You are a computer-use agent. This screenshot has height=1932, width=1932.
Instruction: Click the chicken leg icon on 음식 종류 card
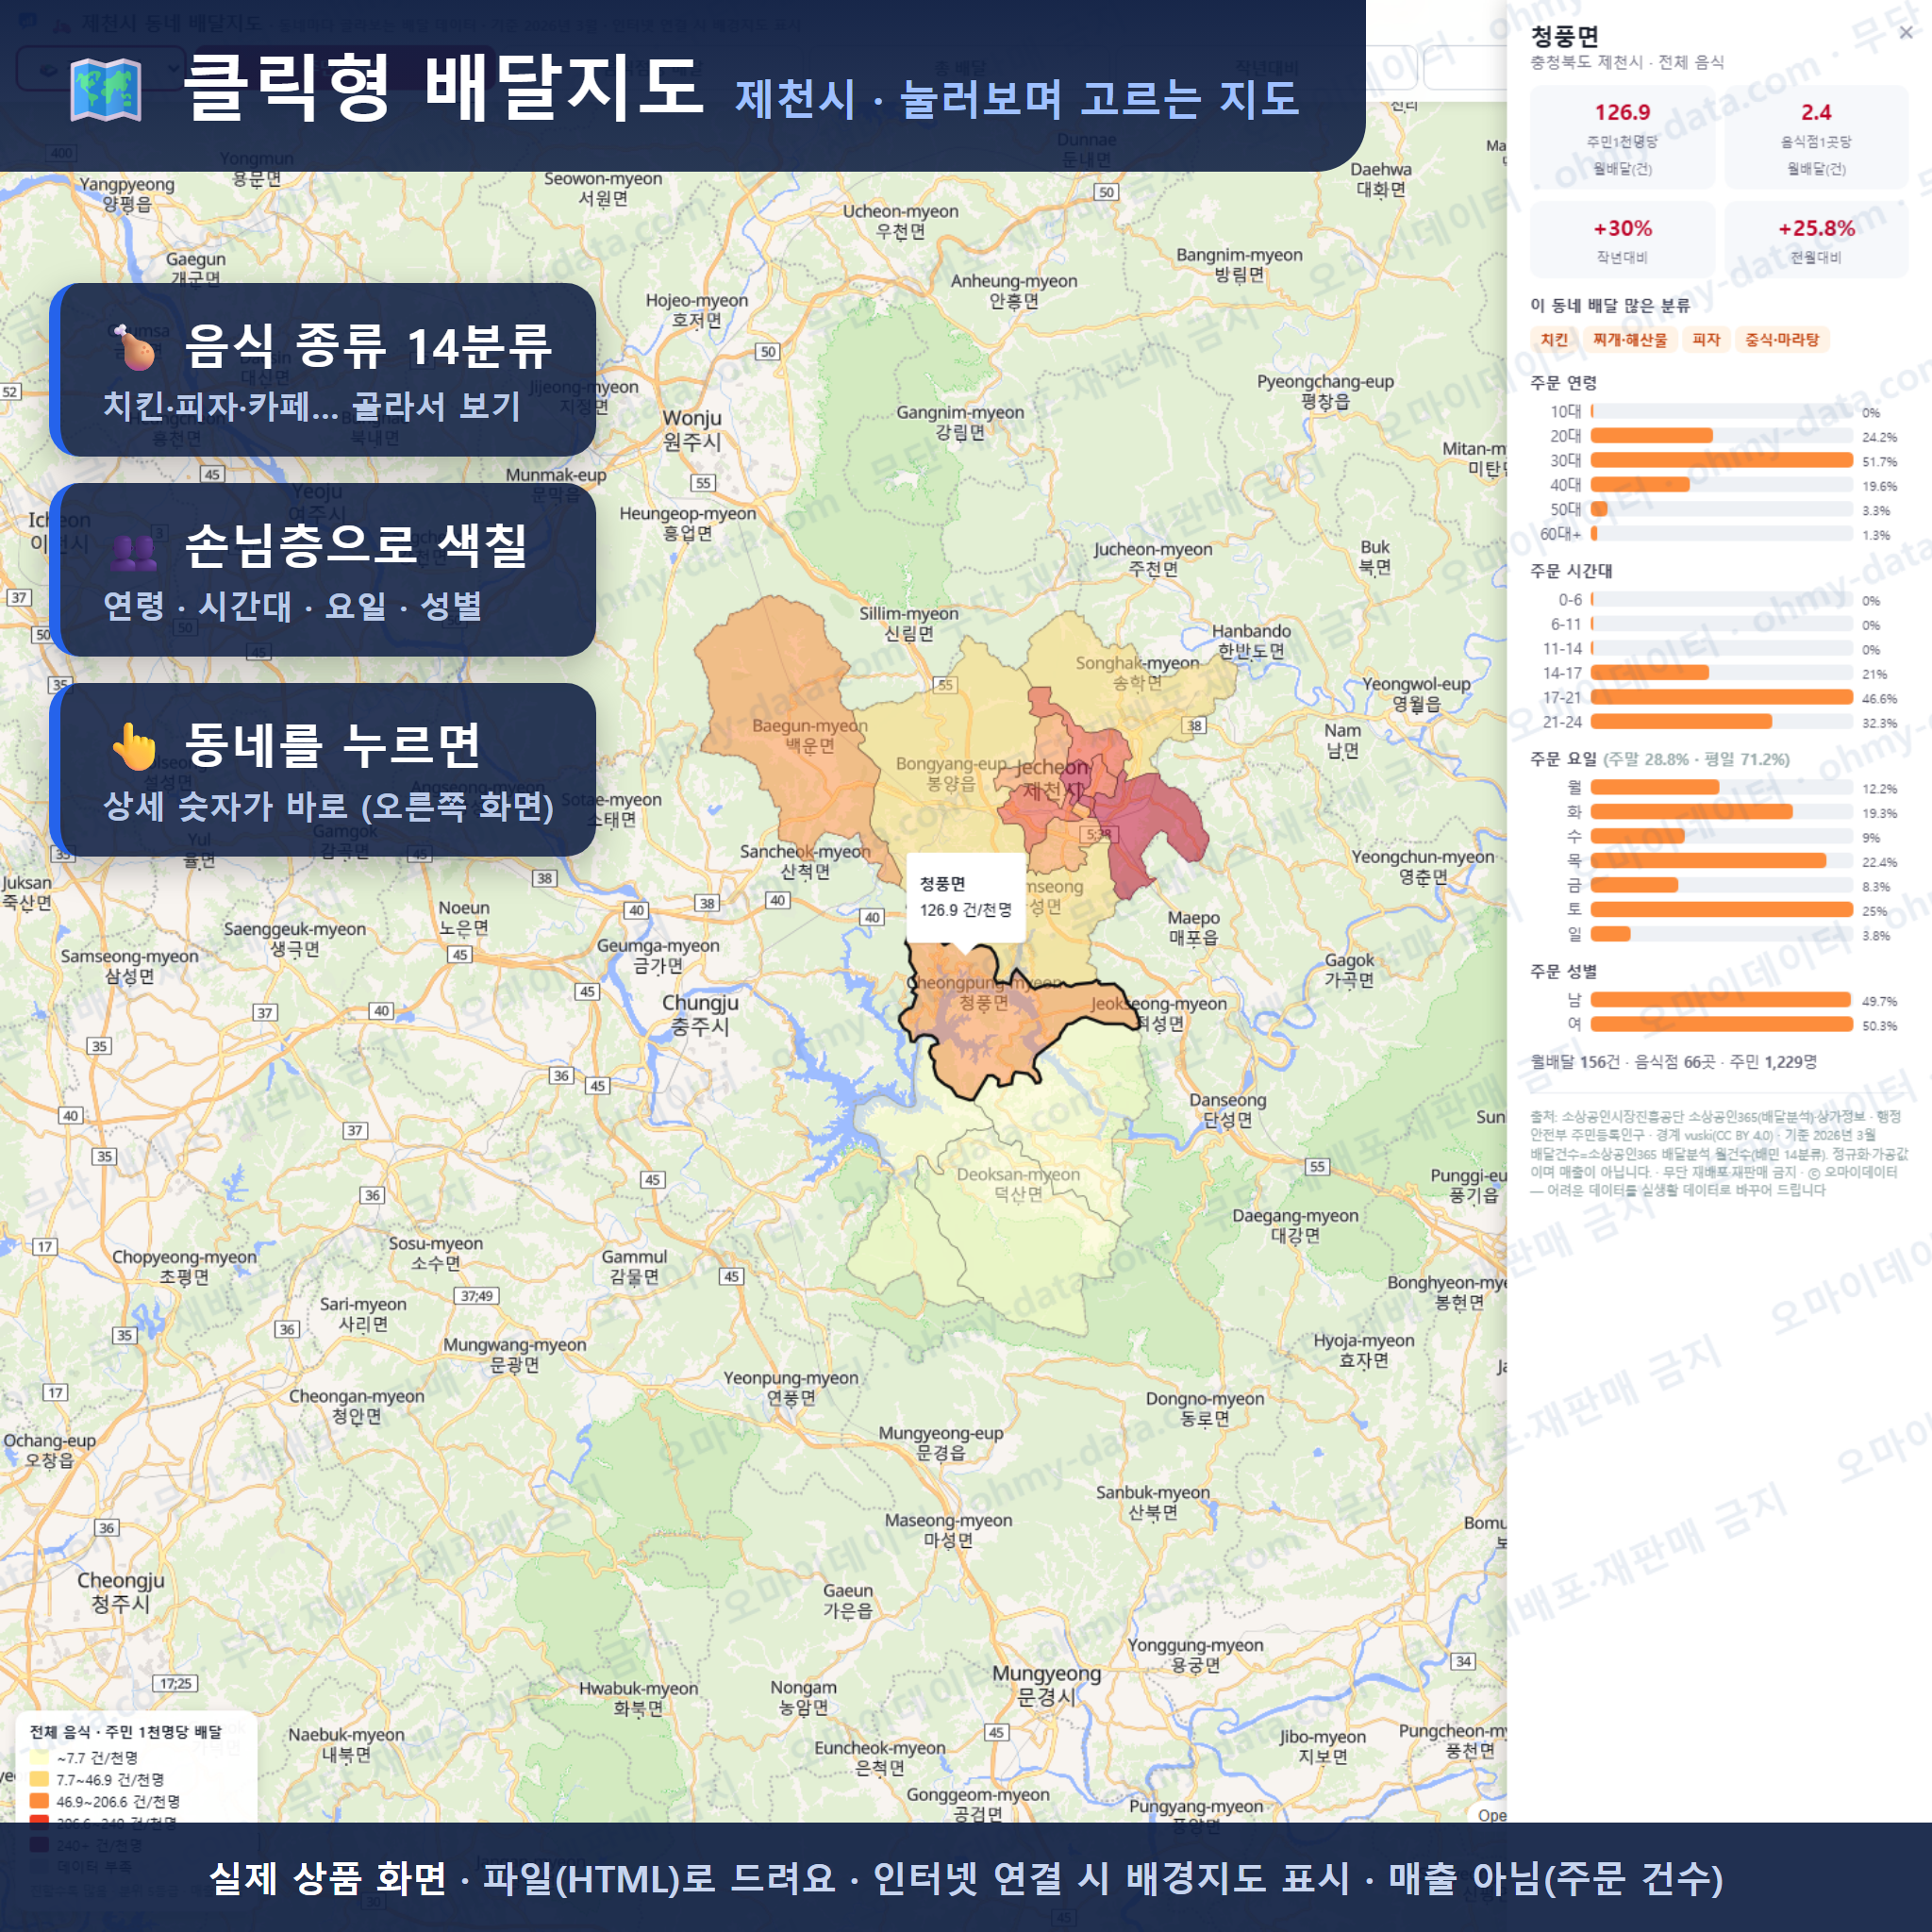coord(134,346)
